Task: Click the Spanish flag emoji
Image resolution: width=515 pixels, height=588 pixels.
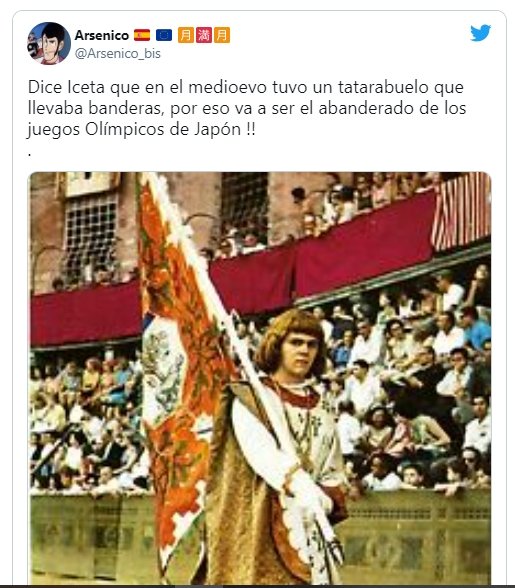Action: click(x=142, y=35)
